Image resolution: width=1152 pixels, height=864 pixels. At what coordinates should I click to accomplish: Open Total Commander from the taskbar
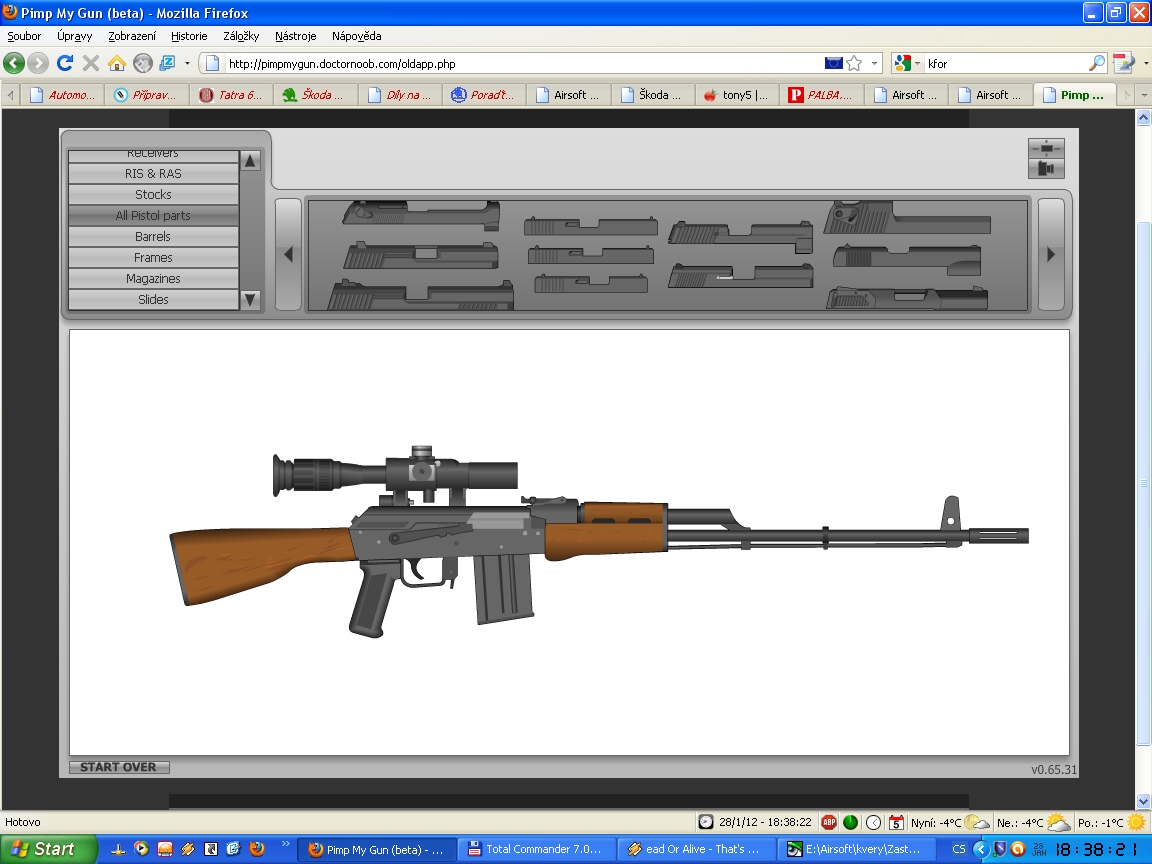coord(535,849)
